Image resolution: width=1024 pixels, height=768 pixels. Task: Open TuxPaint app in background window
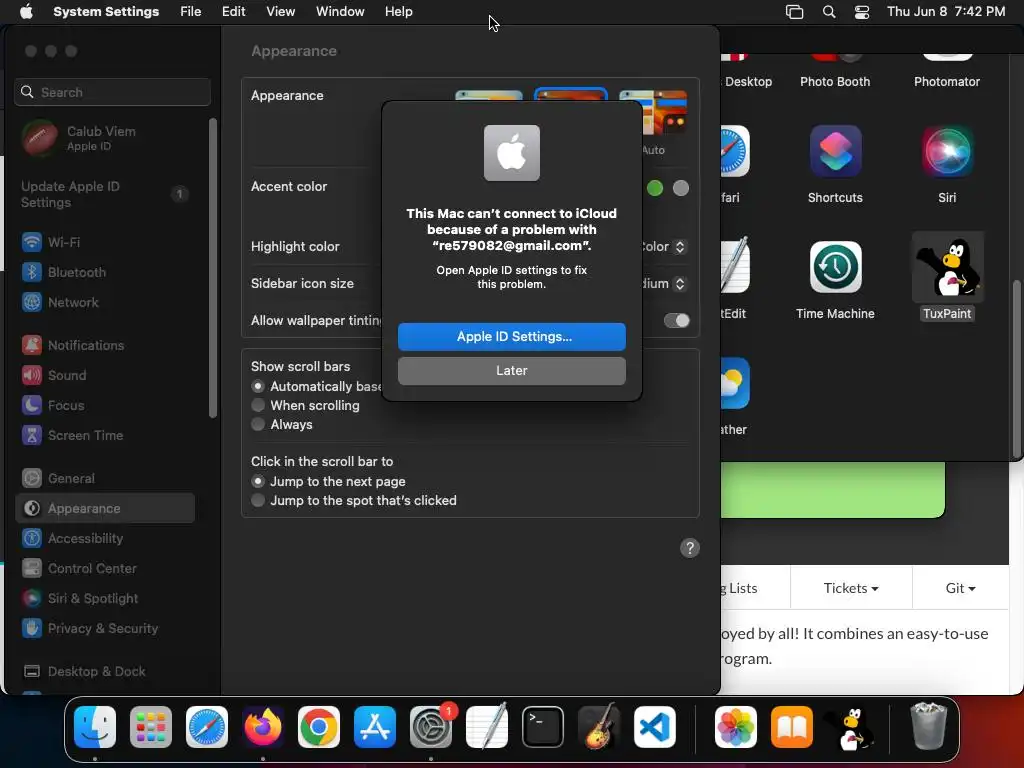click(x=947, y=267)
